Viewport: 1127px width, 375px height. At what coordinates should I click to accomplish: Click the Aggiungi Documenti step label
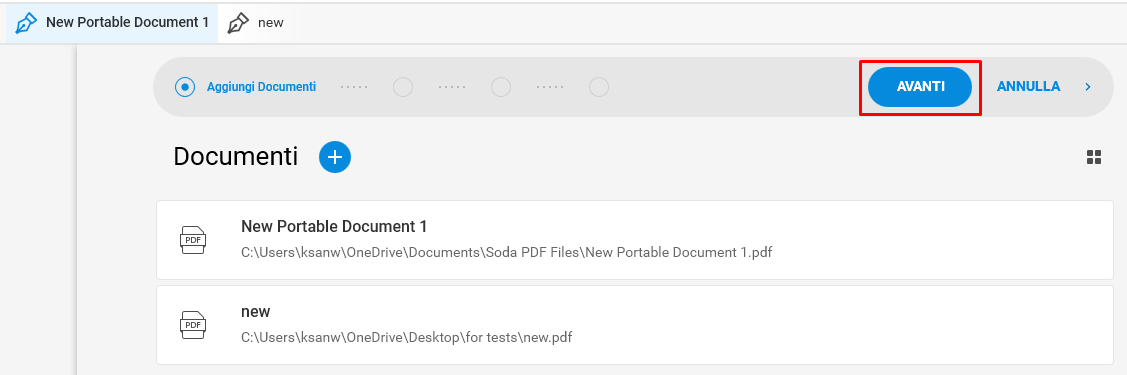[262, 87]
